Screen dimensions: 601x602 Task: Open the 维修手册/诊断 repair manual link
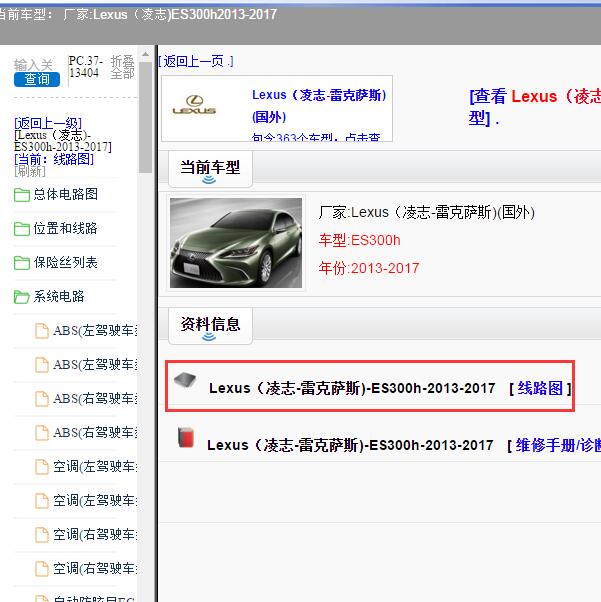click(x=558, y=445)
